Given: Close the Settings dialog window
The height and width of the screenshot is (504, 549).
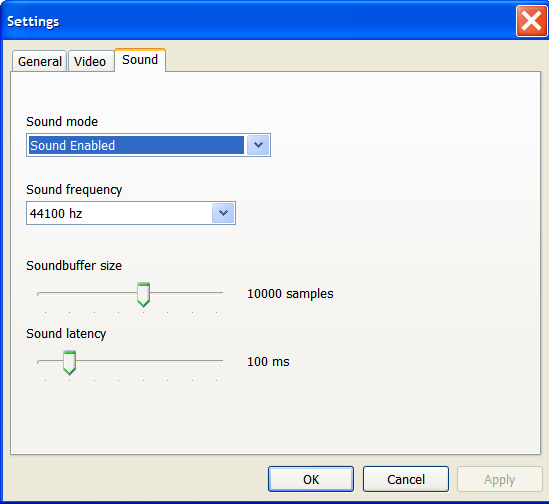Looking at the screenshot, I should coord(531,21).
